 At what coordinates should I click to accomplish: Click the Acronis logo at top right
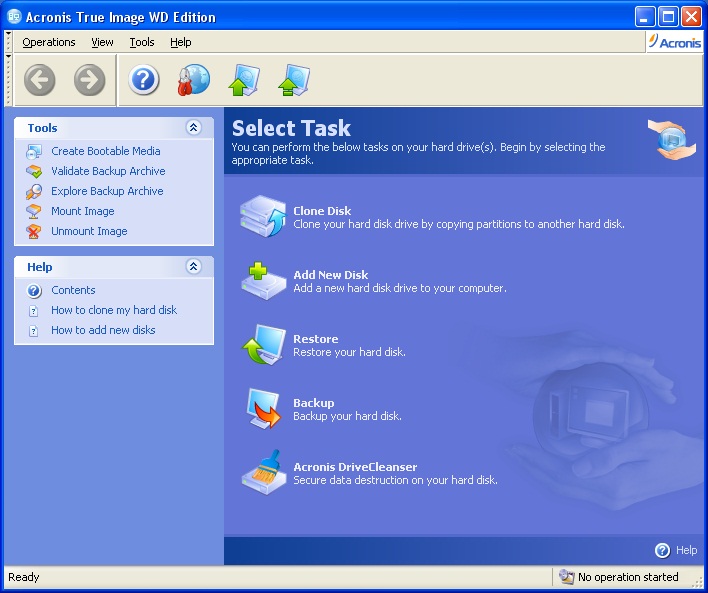pos(675,42)
